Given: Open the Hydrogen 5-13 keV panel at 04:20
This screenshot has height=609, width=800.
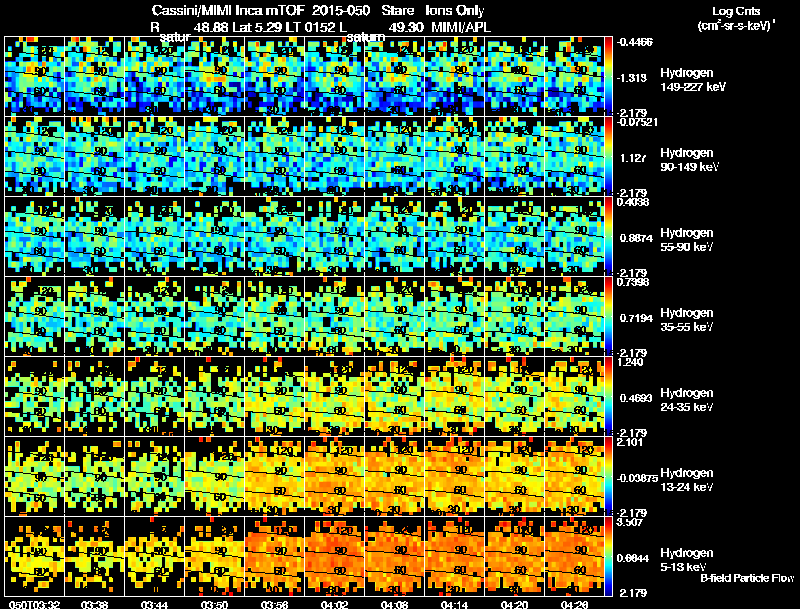Looking at the screenshot, I should coord(515,556).
